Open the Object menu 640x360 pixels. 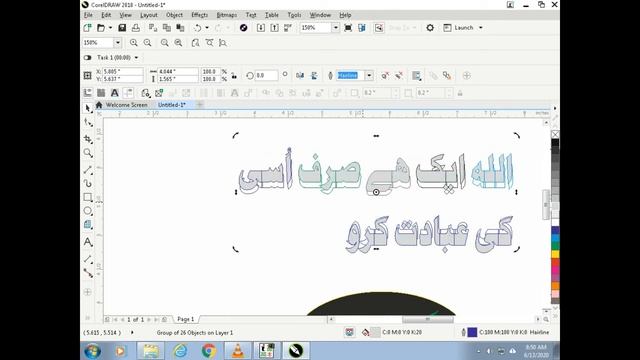click(x=174, y=15)
